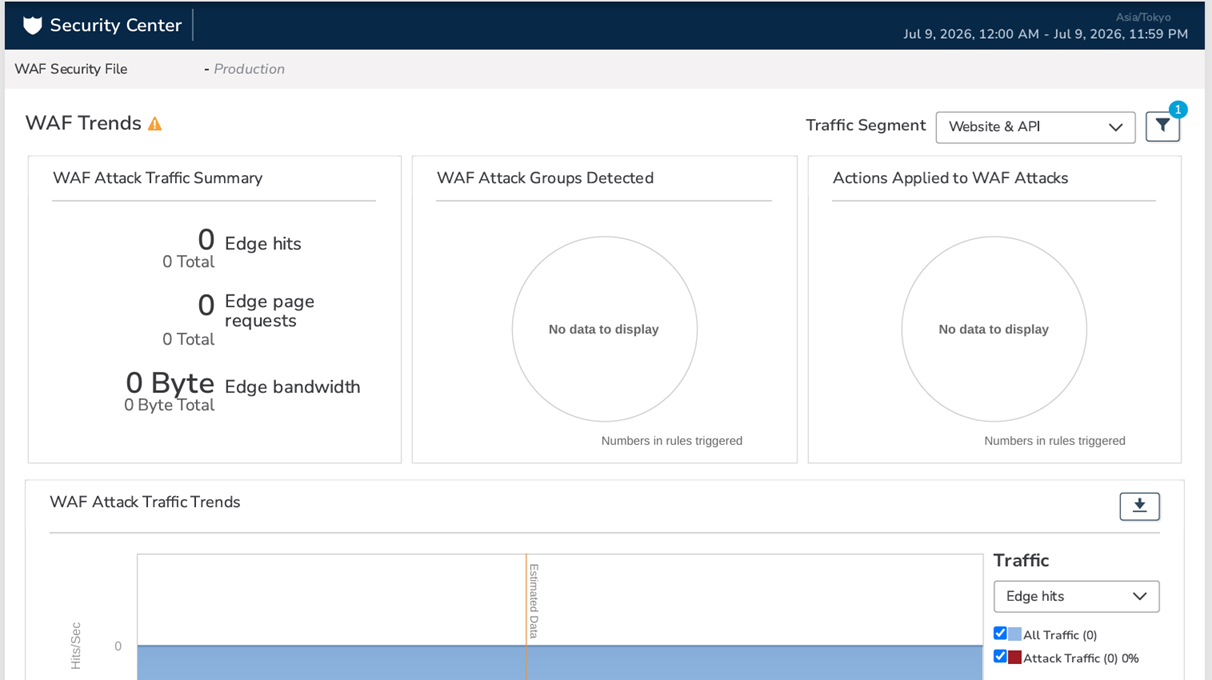1212x680 pixels.
Task: Open the Traffic Segment dropdown
Action: 1035,127
